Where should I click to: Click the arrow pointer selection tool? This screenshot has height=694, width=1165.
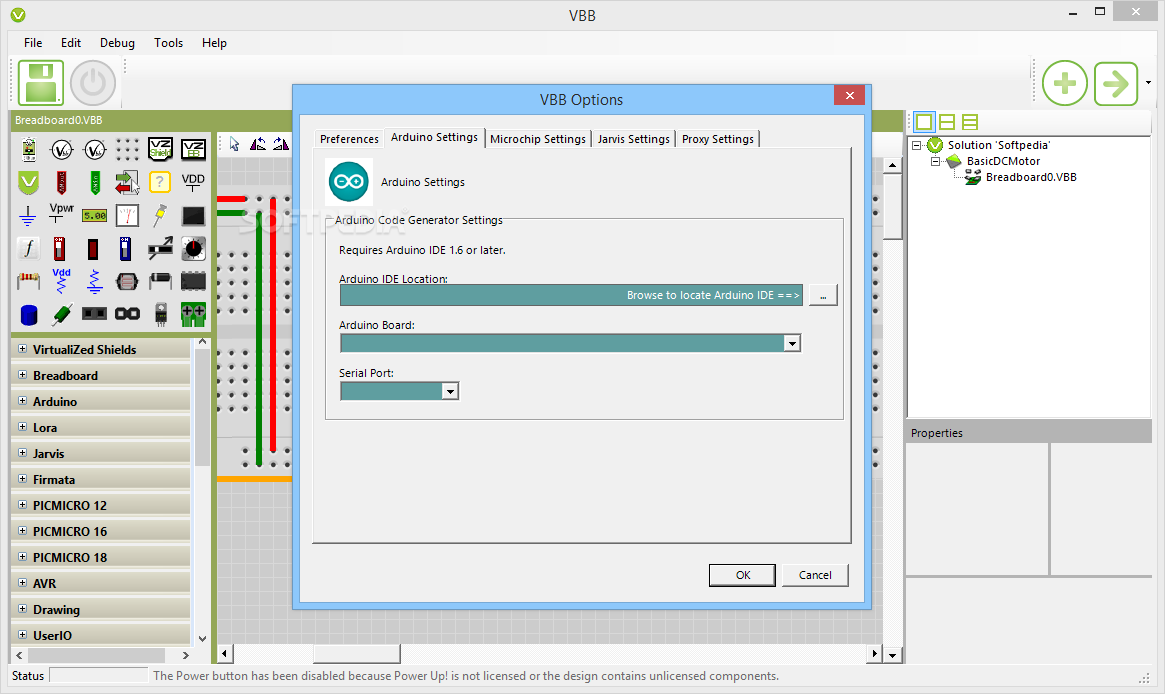(235, 143)
